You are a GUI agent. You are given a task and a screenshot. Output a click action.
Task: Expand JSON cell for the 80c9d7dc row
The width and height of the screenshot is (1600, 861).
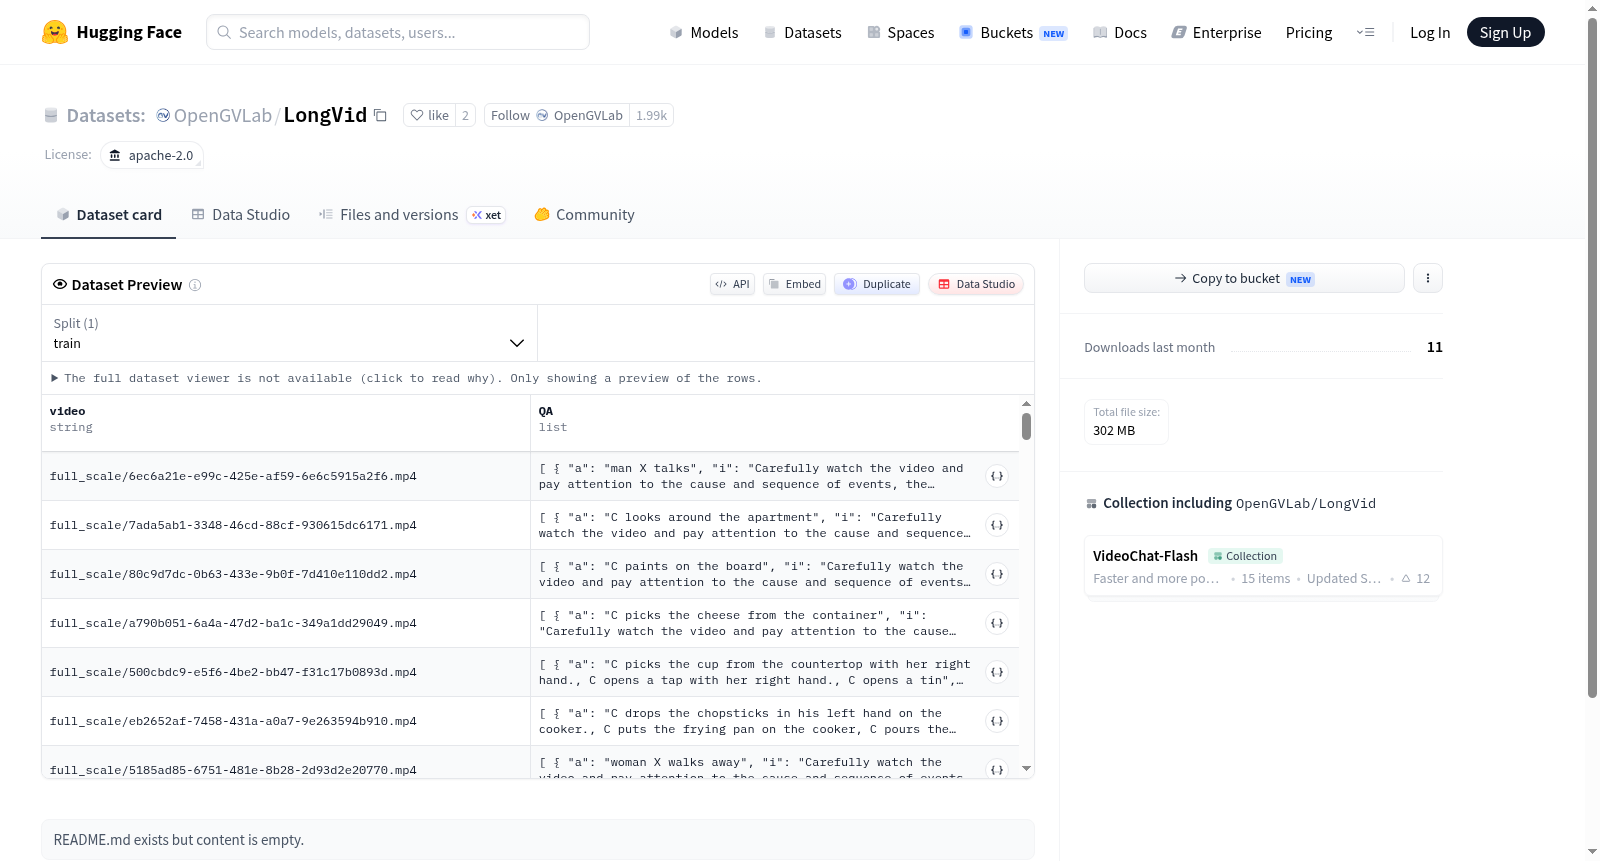pos(997,574)
